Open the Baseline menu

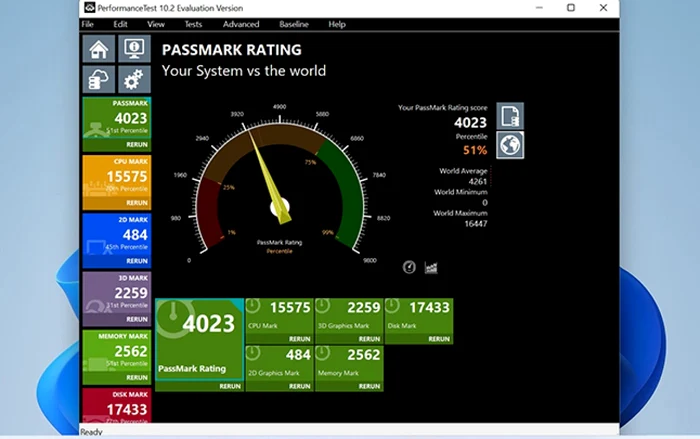[294, 24]
